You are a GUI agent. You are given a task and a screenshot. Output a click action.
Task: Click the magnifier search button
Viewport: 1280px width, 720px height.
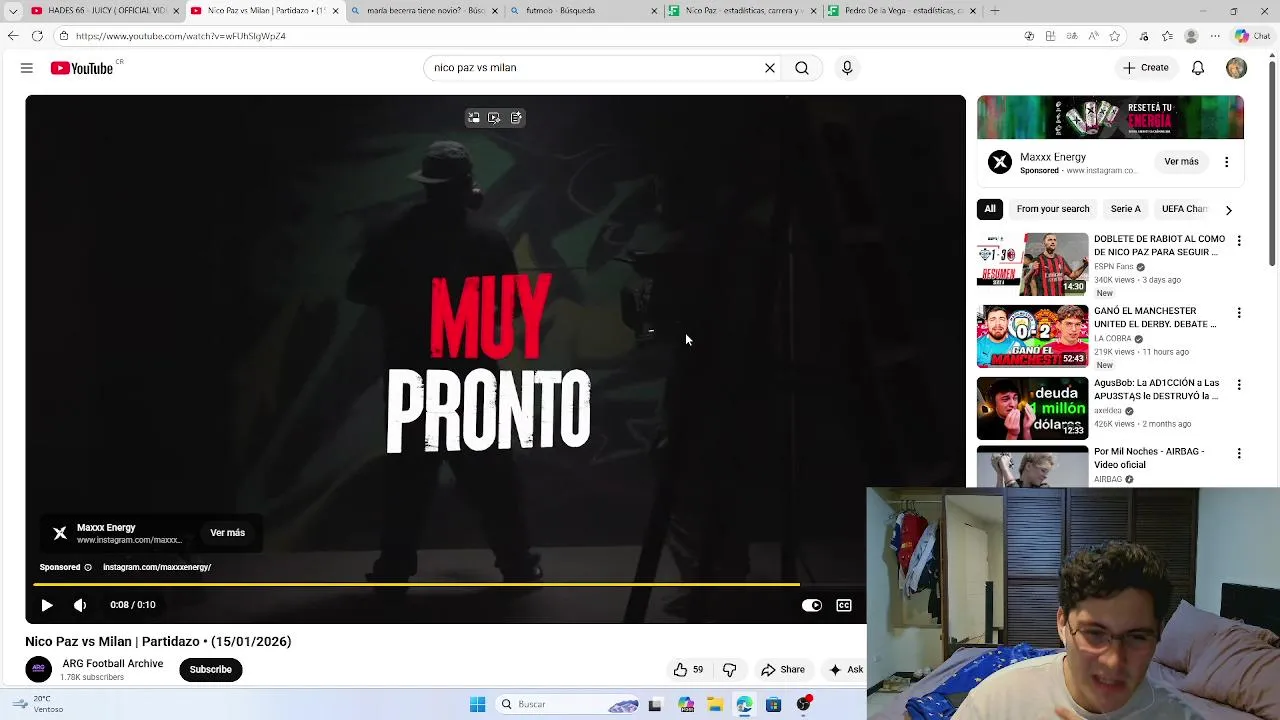(x=802, y=68)
